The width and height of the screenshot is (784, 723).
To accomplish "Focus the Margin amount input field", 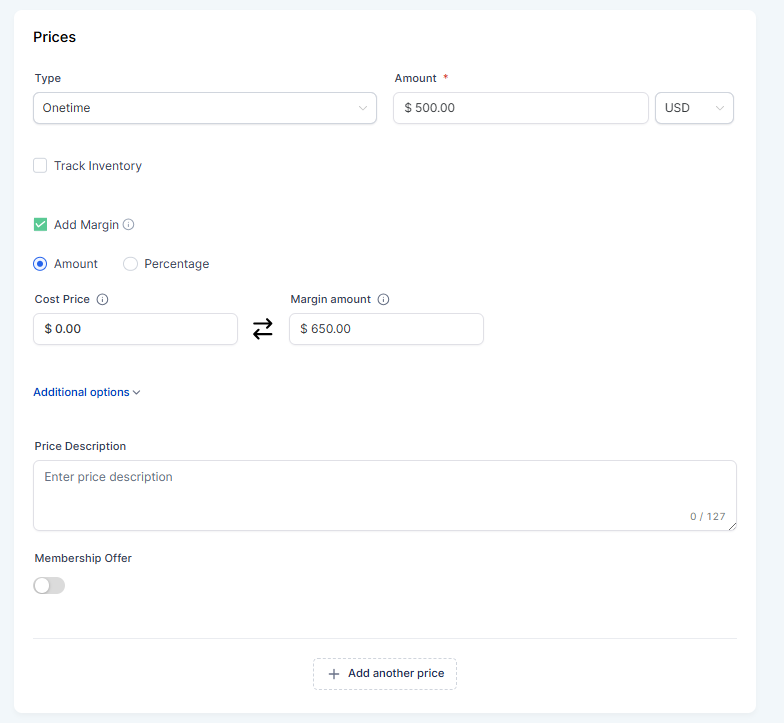I will point(386,329).
